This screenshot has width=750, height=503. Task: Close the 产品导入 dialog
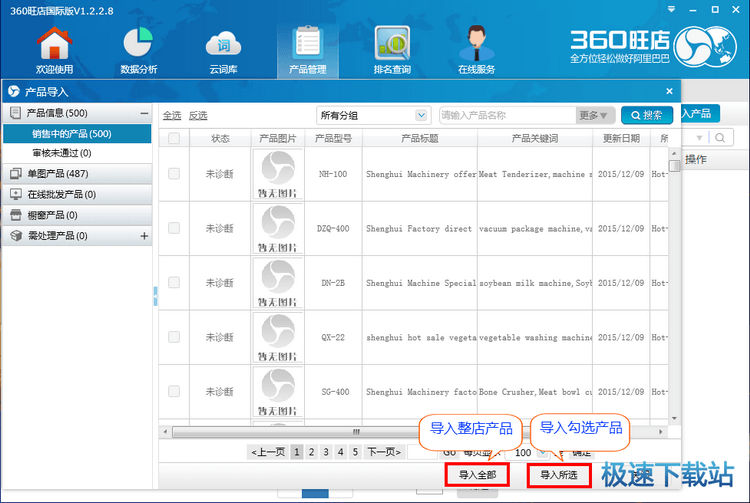[669, 91]
